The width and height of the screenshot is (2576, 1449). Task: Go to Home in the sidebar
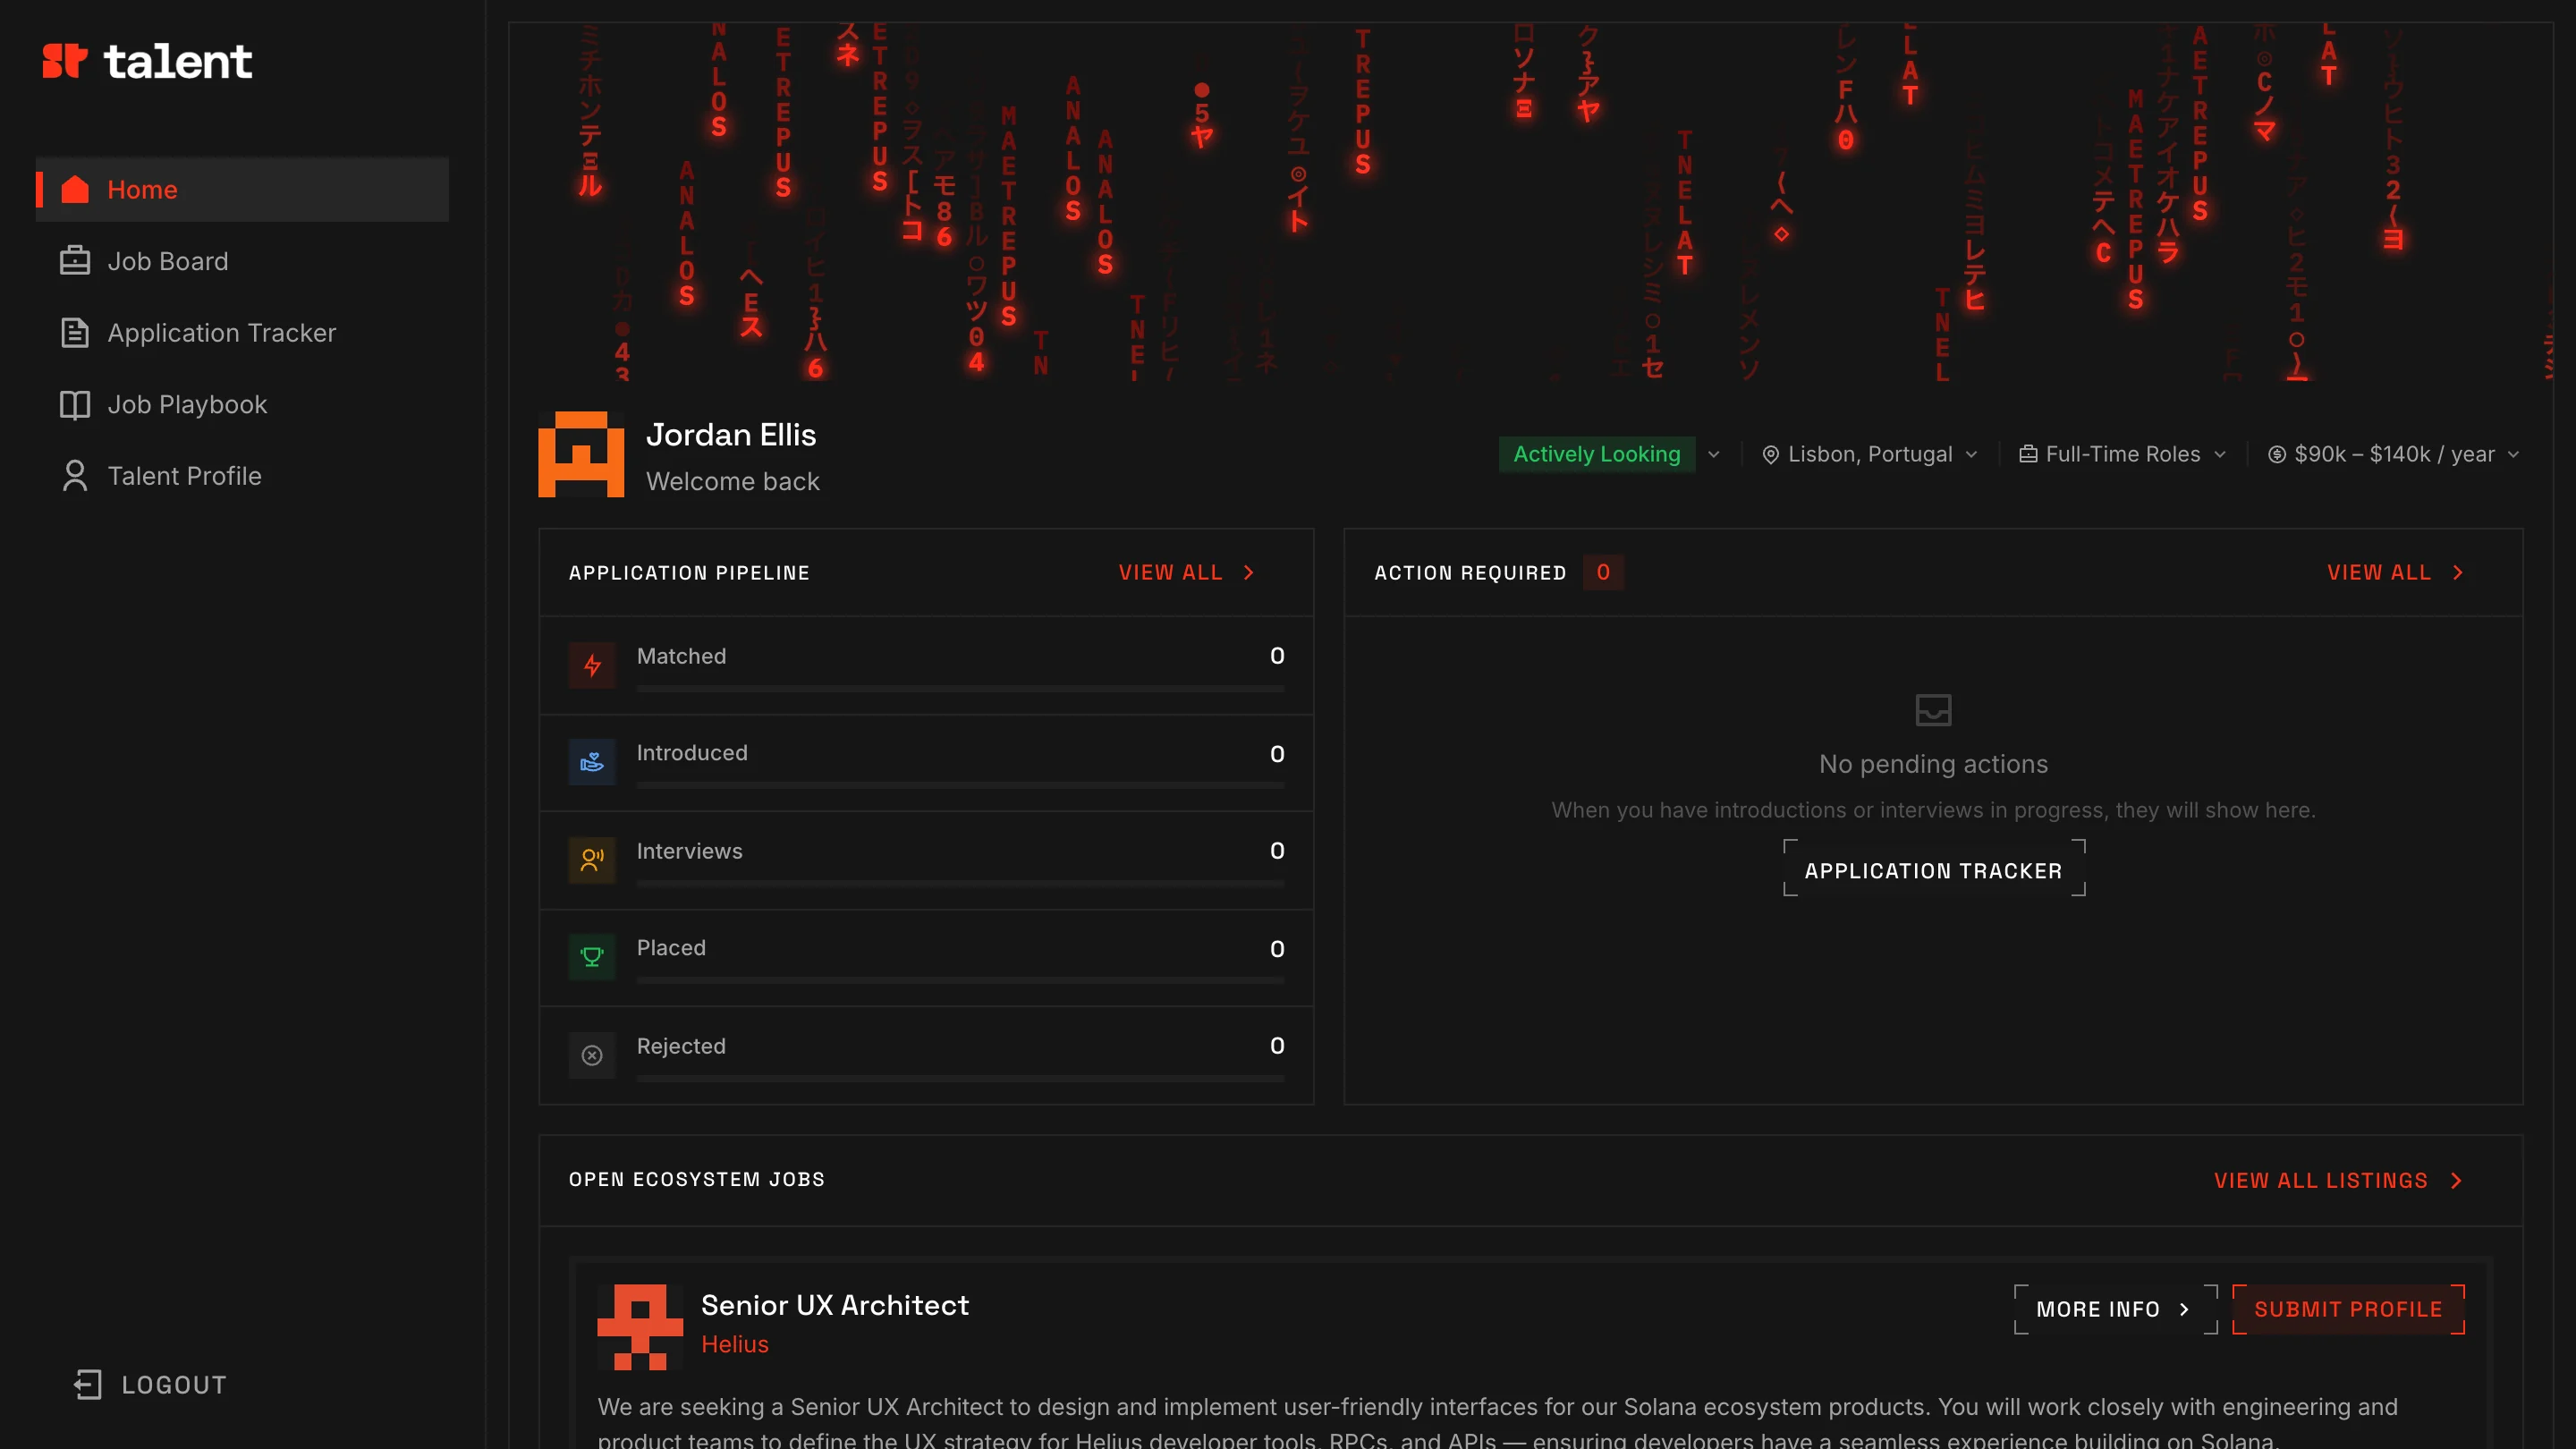pos(242,189)
